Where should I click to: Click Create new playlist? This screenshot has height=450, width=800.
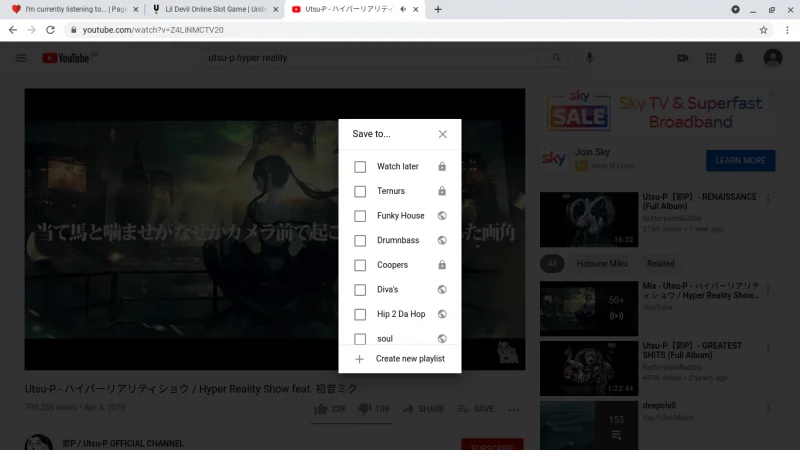coord(400,359)
